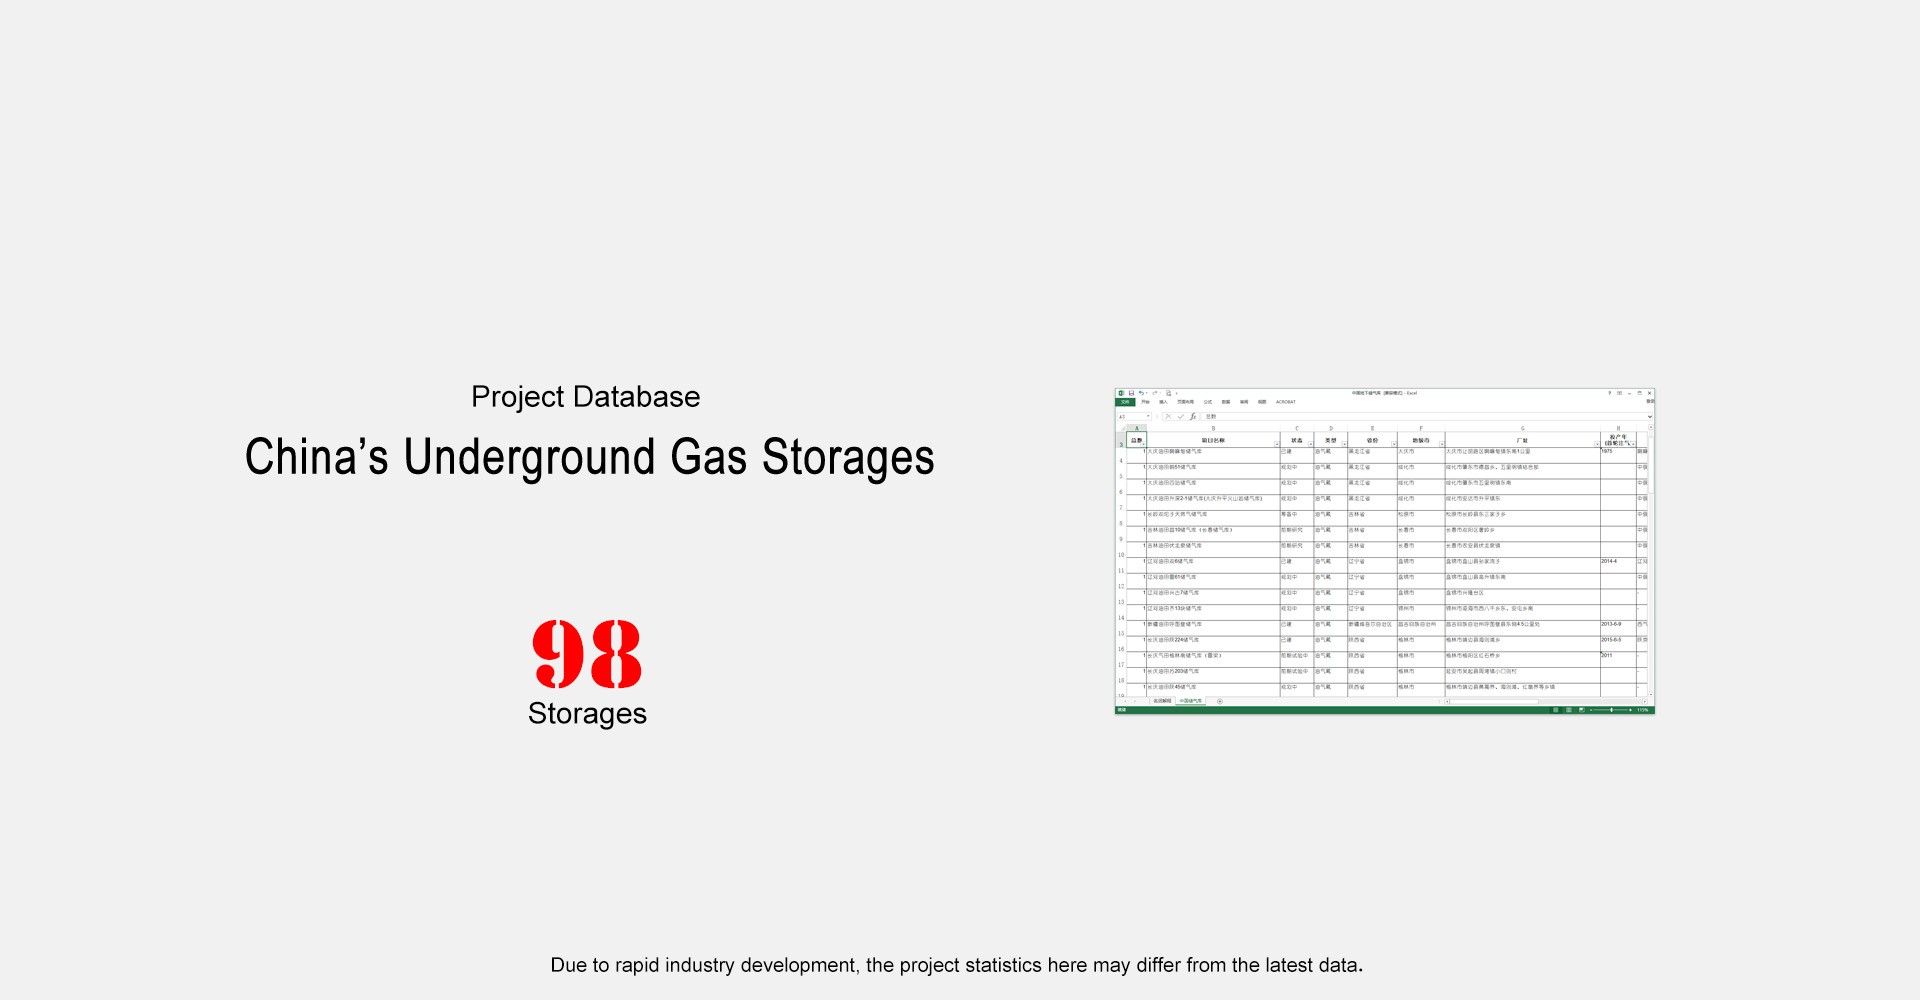Select column header A in the spreadsheet
Viewport: 1920px width, 1000px height.
pyautogui.click(x=1137, y=427)
